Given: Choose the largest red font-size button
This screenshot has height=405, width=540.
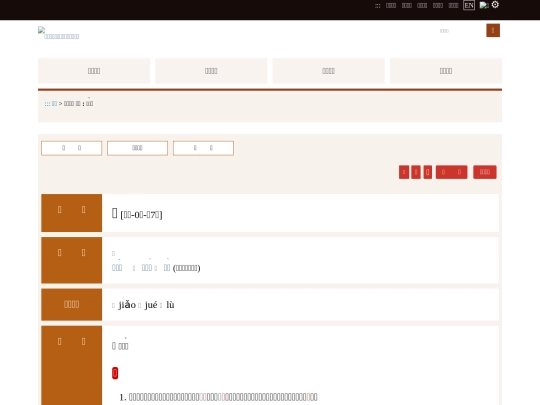Looking at the screenshot, I should [x=427, y=172].
